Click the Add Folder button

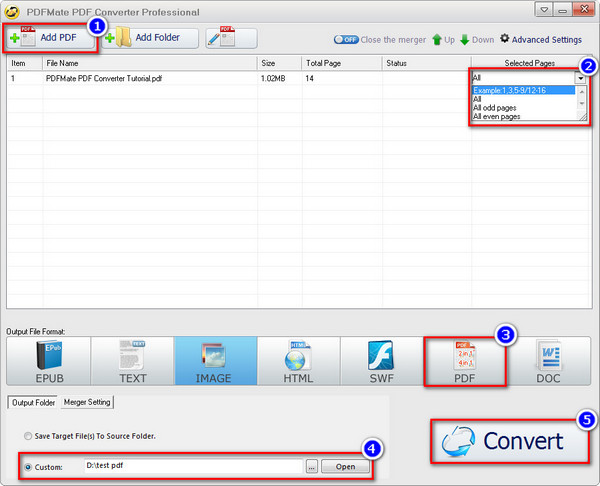(150, 38)
